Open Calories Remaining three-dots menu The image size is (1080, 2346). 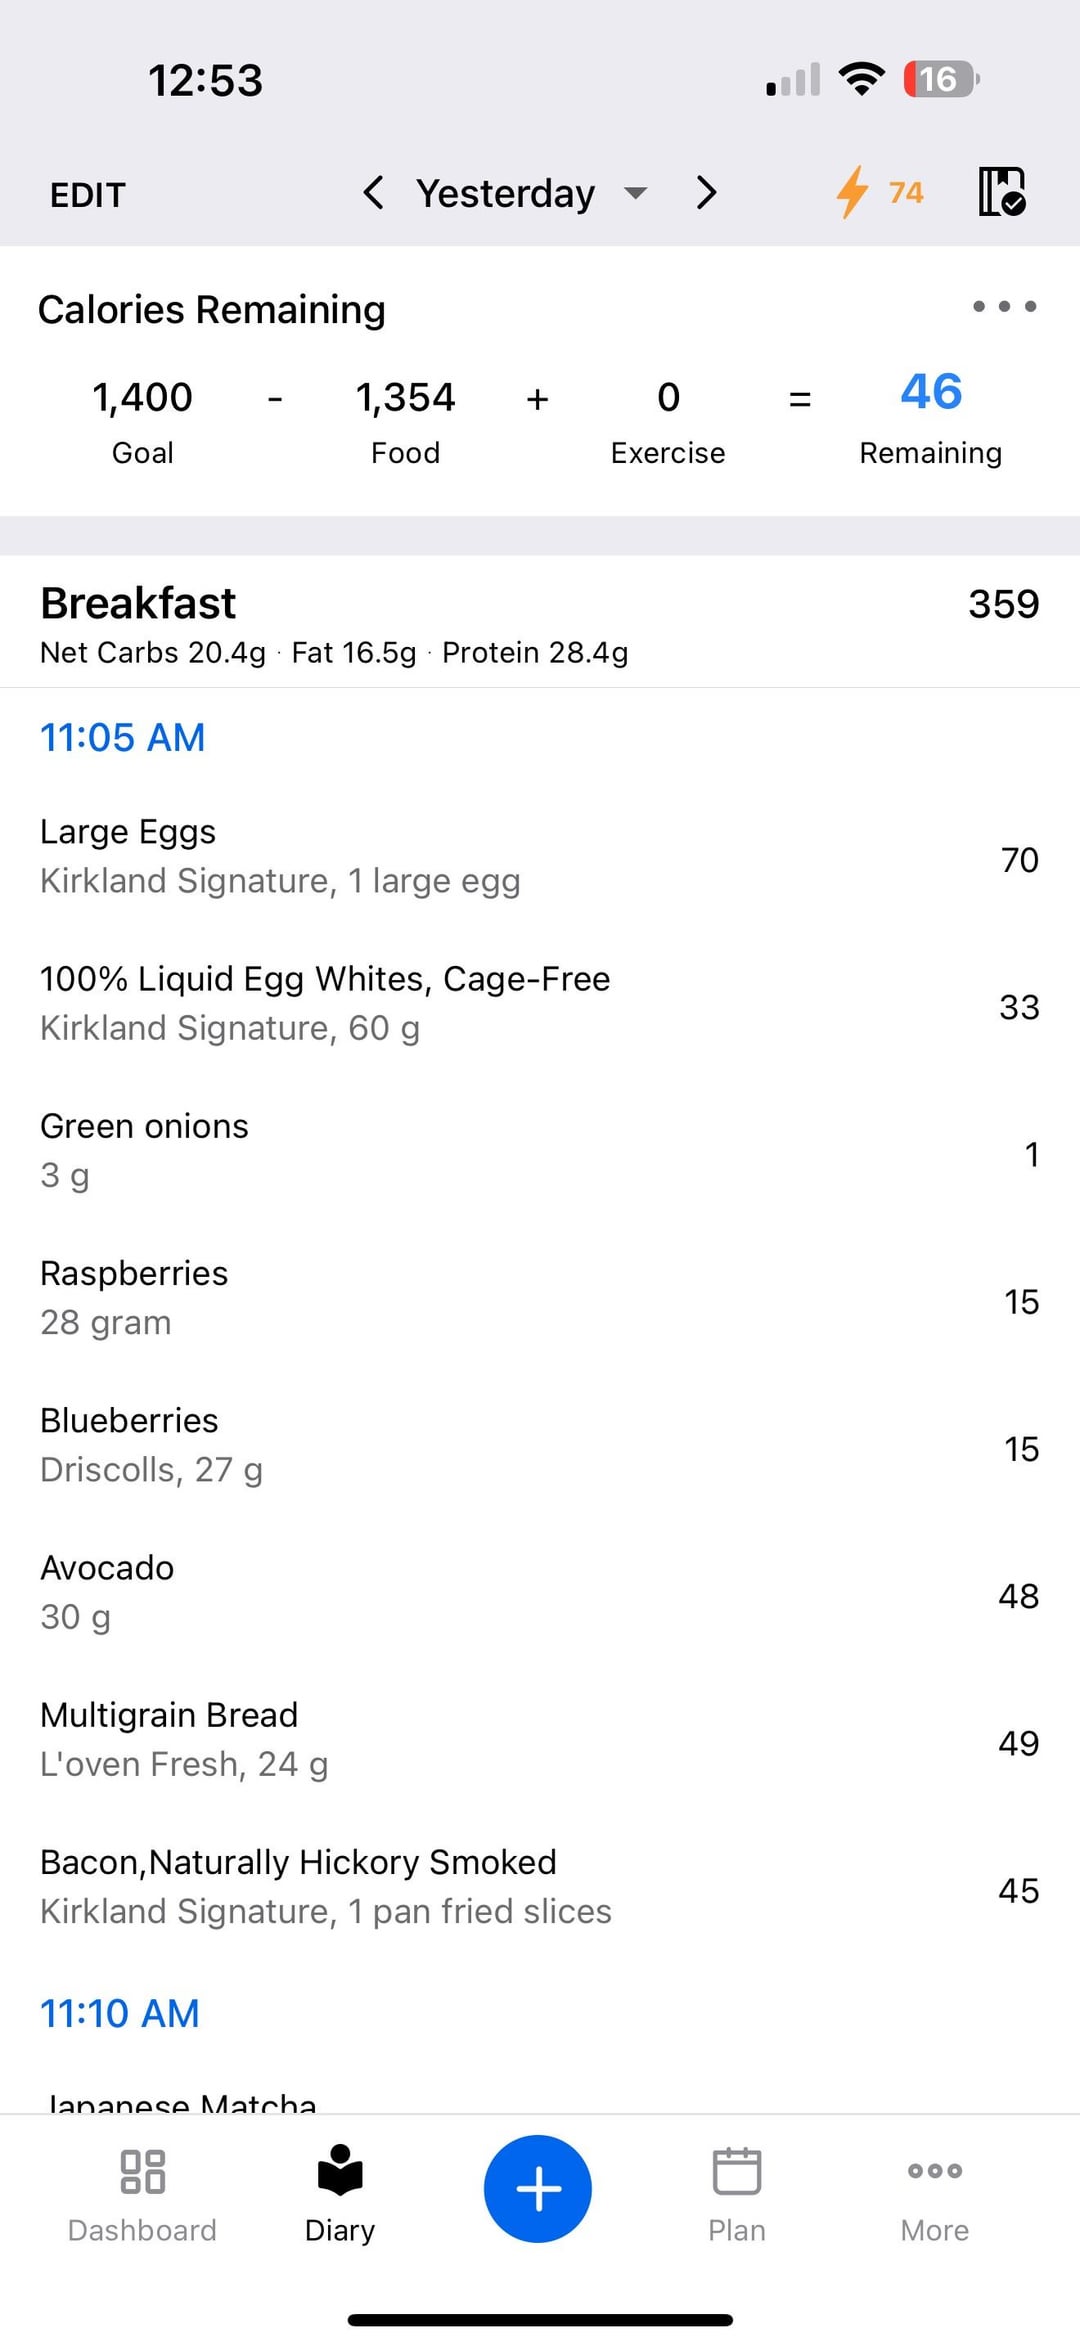(x=1004, y=306)
